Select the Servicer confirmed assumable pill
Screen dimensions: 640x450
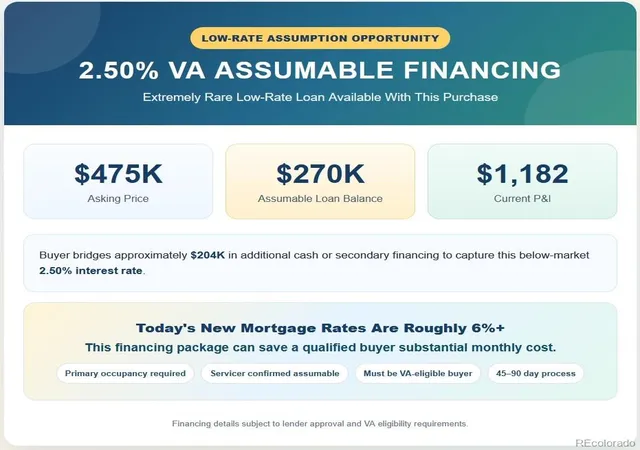point(275,374)
